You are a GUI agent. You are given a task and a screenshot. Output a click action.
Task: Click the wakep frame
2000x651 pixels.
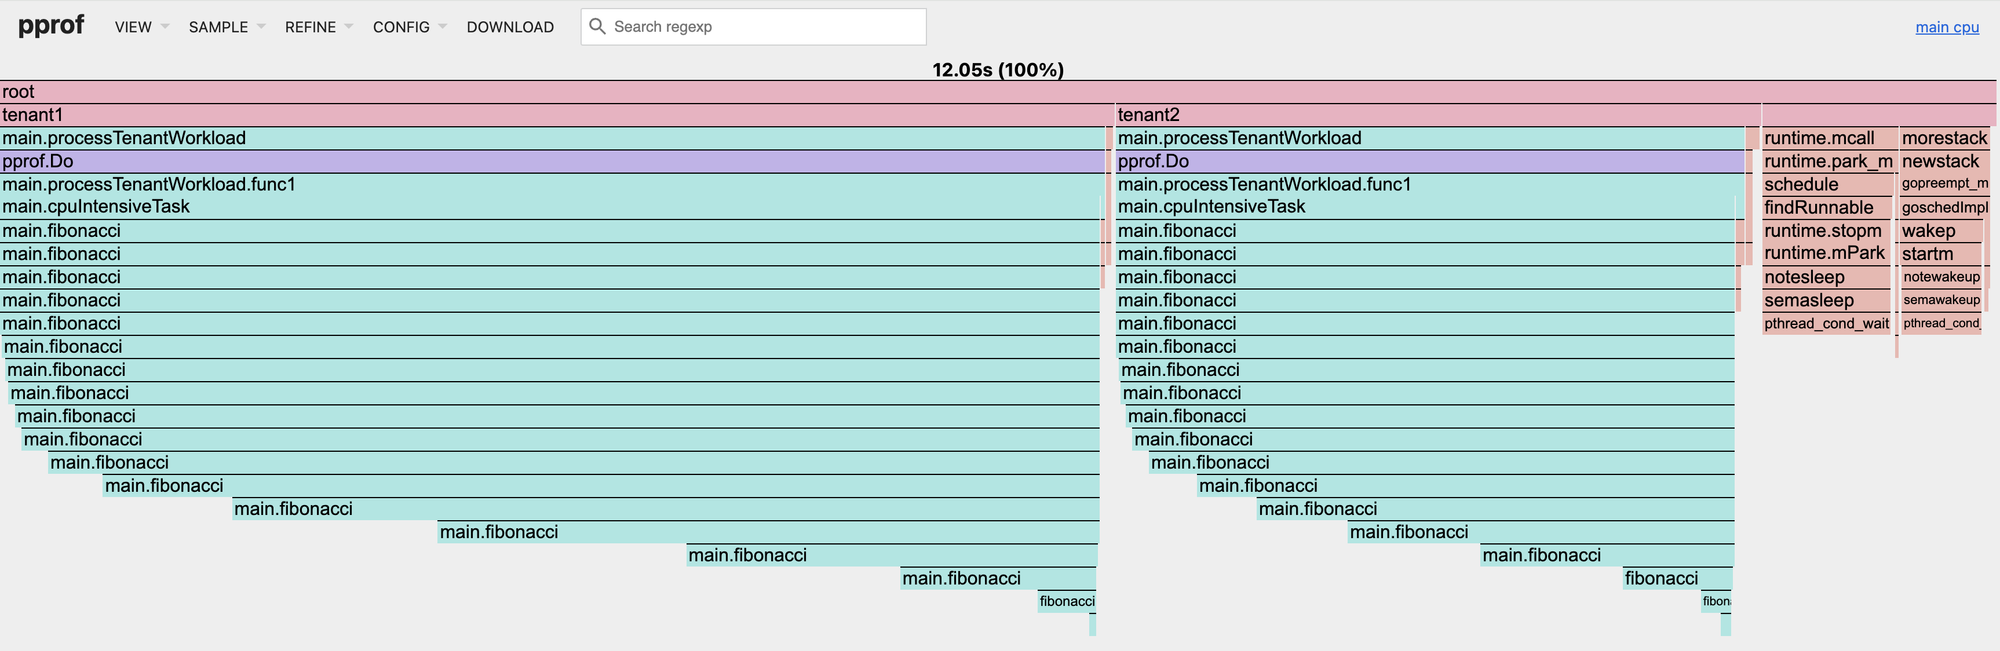click(x=1941, y=231)
